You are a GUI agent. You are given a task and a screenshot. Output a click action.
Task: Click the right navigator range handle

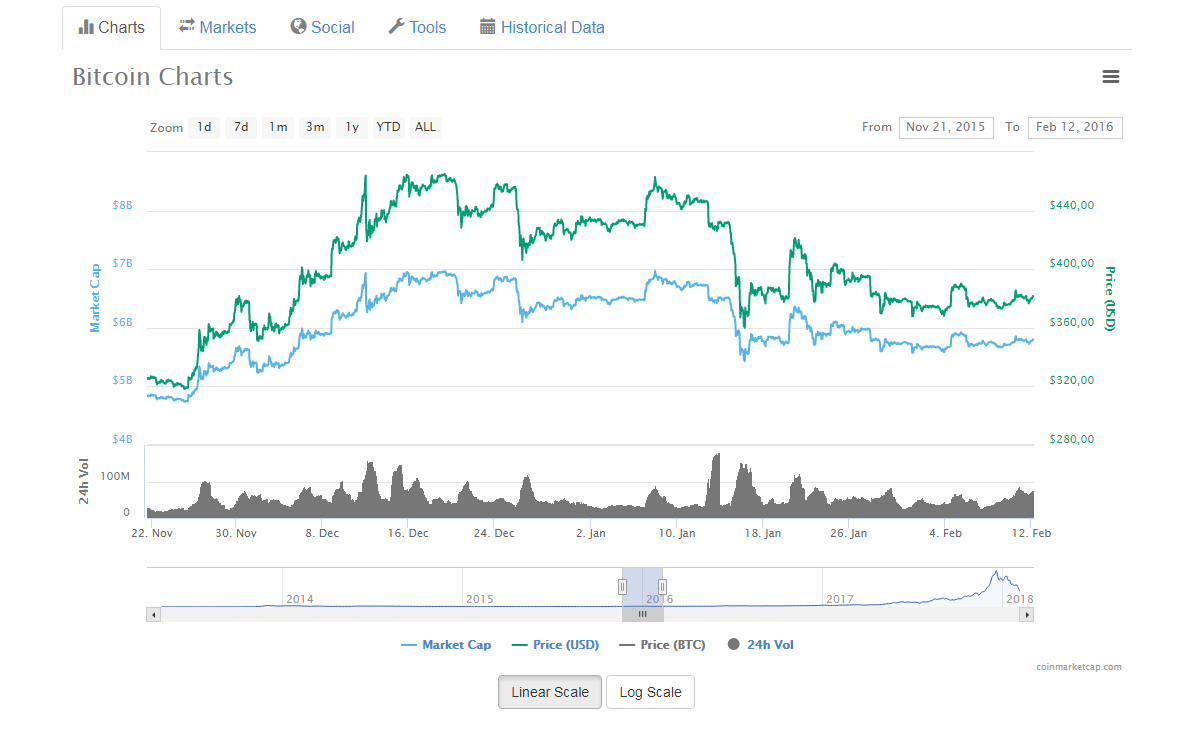662,587
